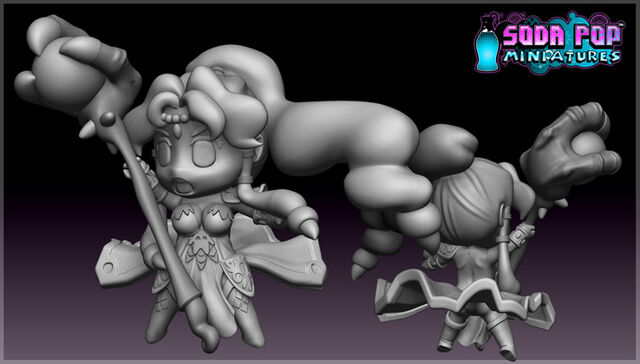The image size is (640, 364).
Task: Click the word MINIATURES in the logo
Action: pyautogui.click(x=562, y=57)
